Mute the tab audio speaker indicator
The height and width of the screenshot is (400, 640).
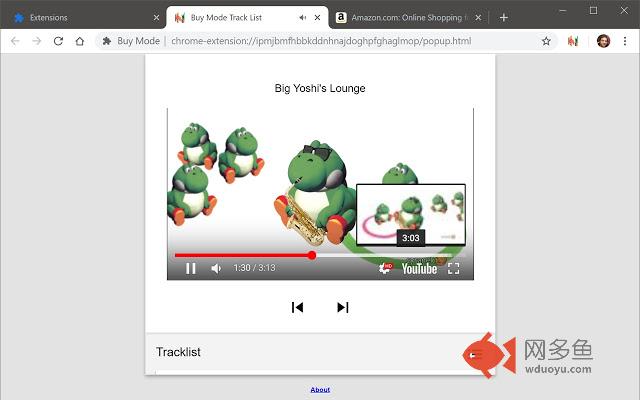pyautogui.click(x=302, y=18)
